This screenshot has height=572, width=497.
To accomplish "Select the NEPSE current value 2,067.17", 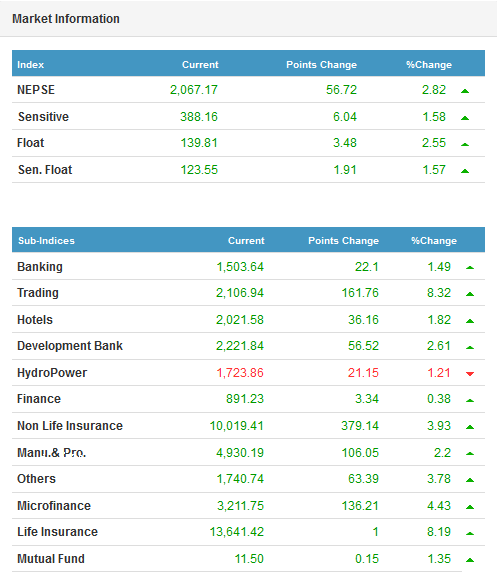I will click(194, 90).
